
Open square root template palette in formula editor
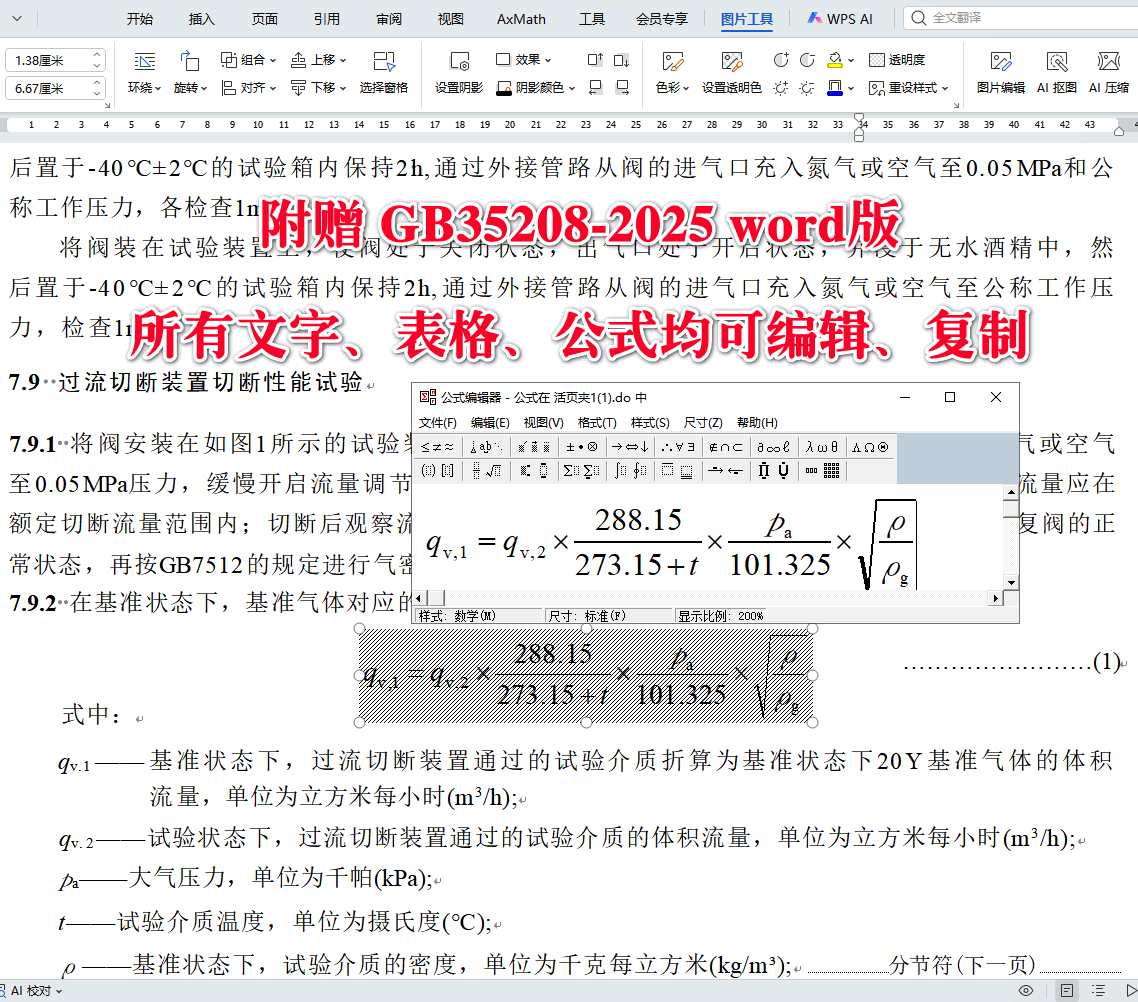[x=490, y=471]
